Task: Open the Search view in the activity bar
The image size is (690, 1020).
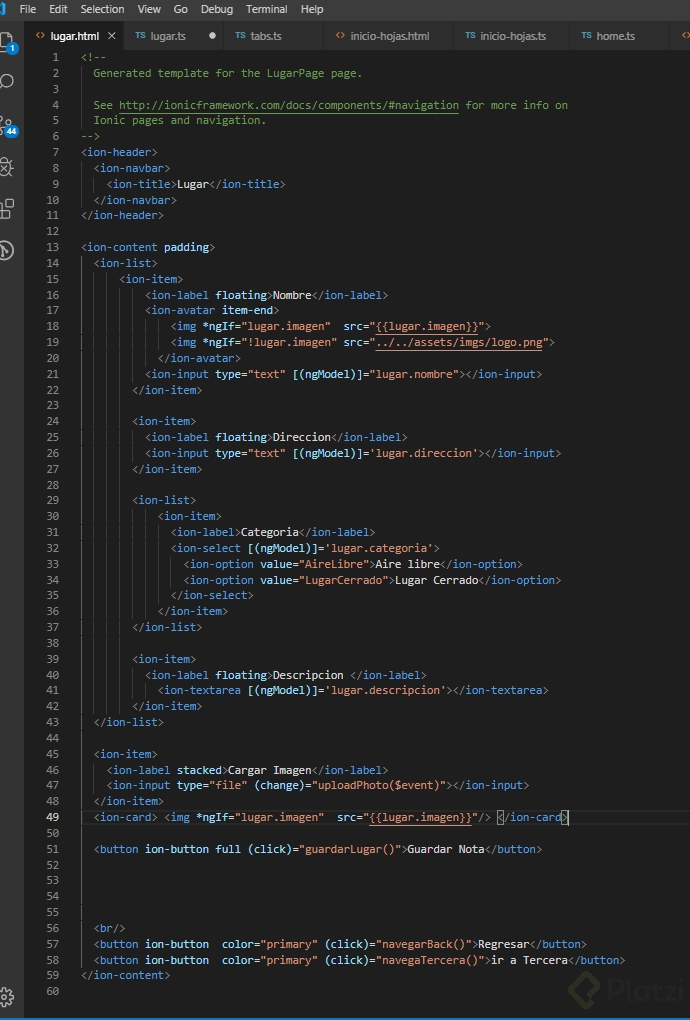Action: (x=7, y=81)
